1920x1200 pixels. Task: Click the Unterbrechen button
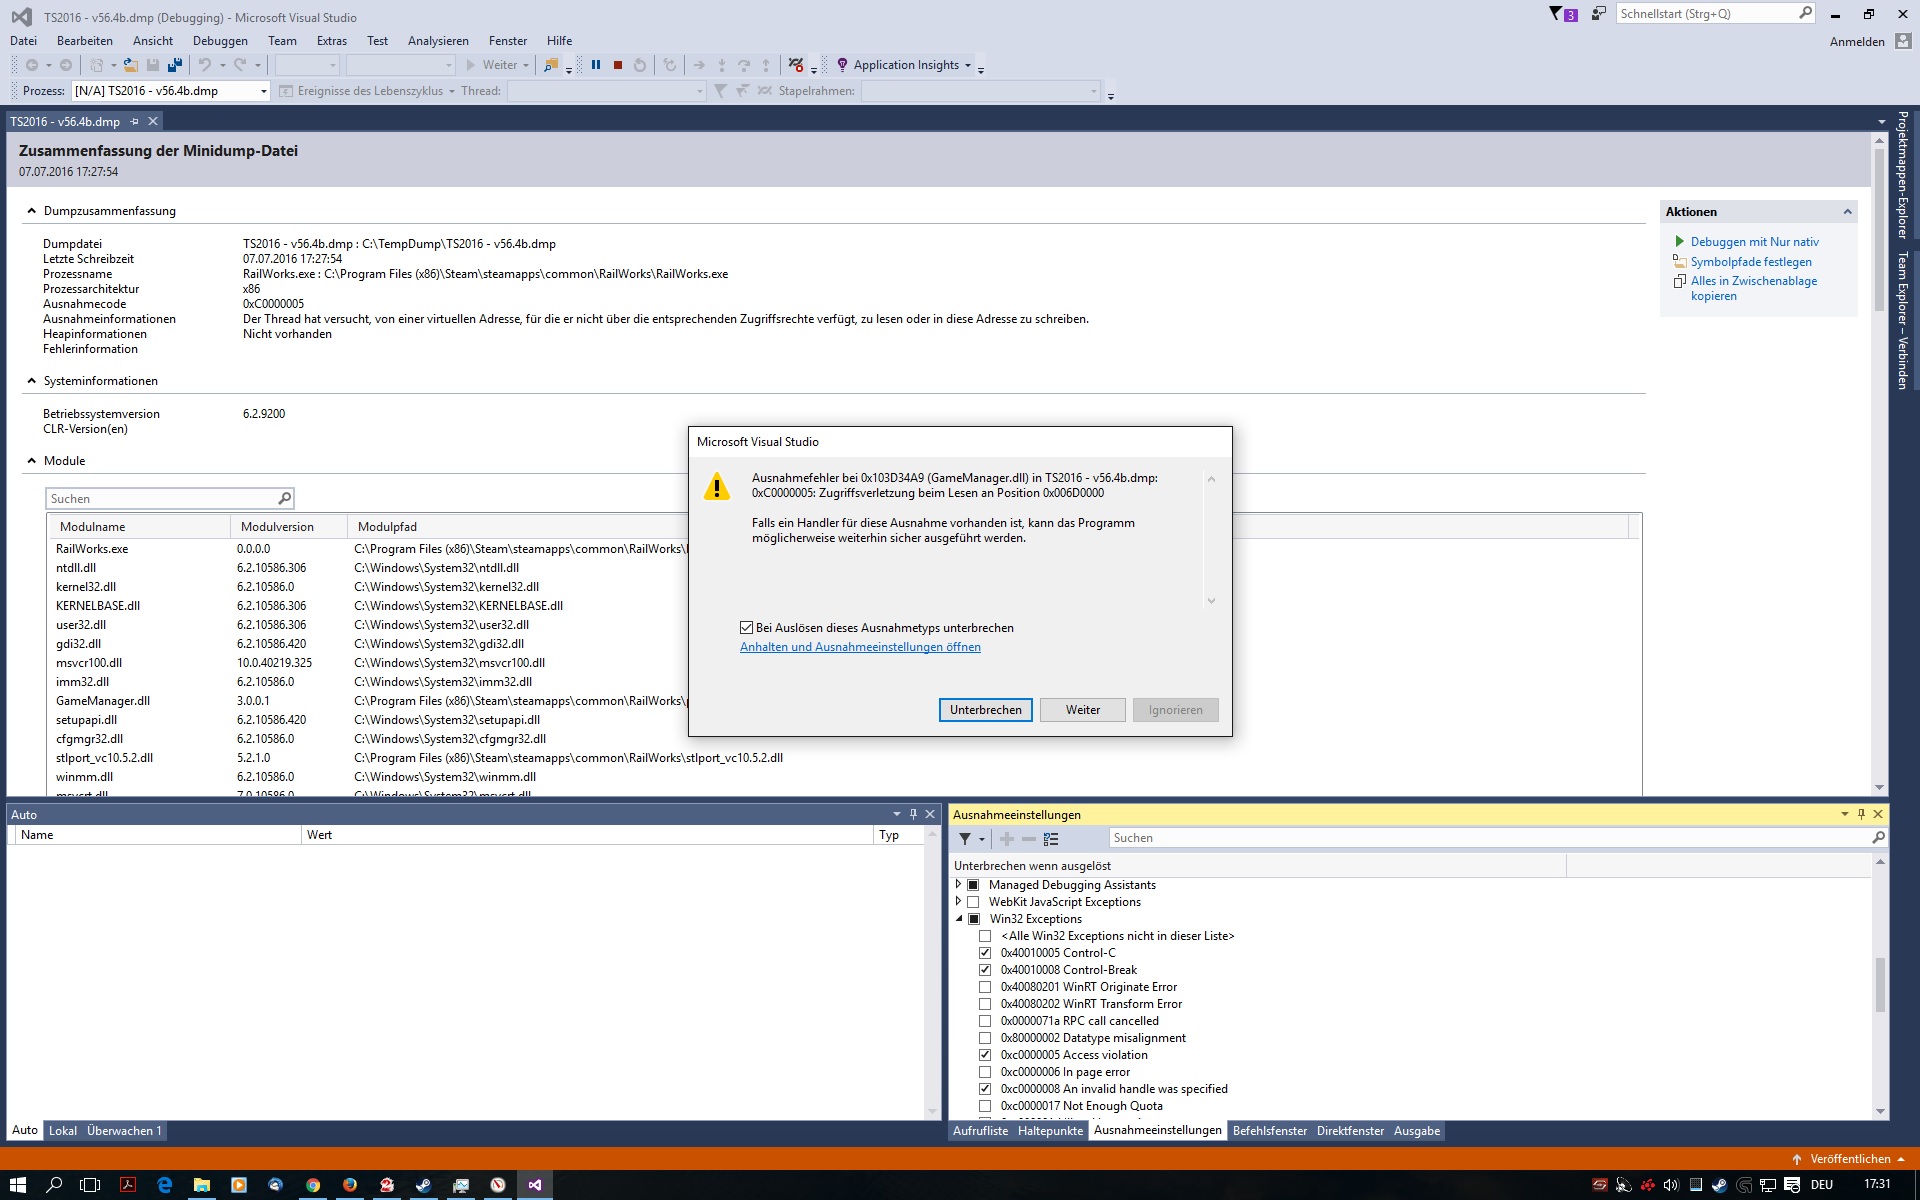[985, 710]
